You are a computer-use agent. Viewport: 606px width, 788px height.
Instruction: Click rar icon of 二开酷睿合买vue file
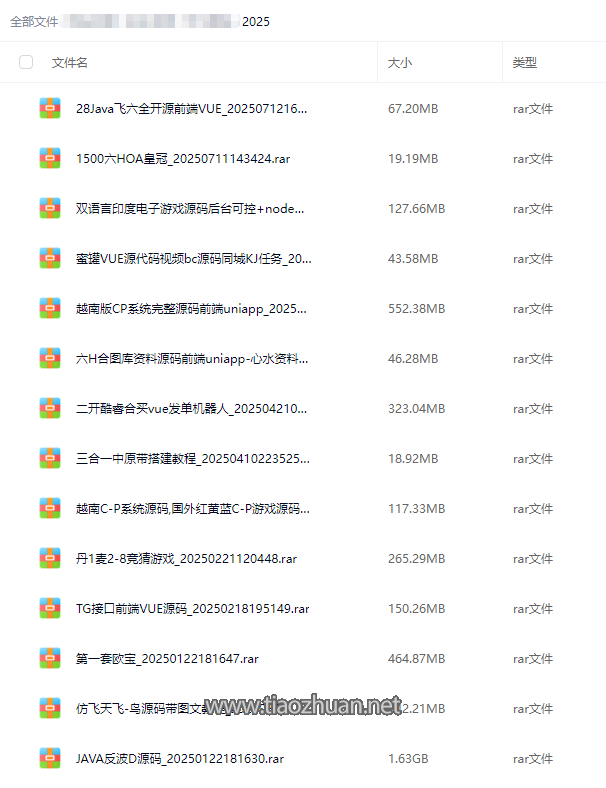50,409
